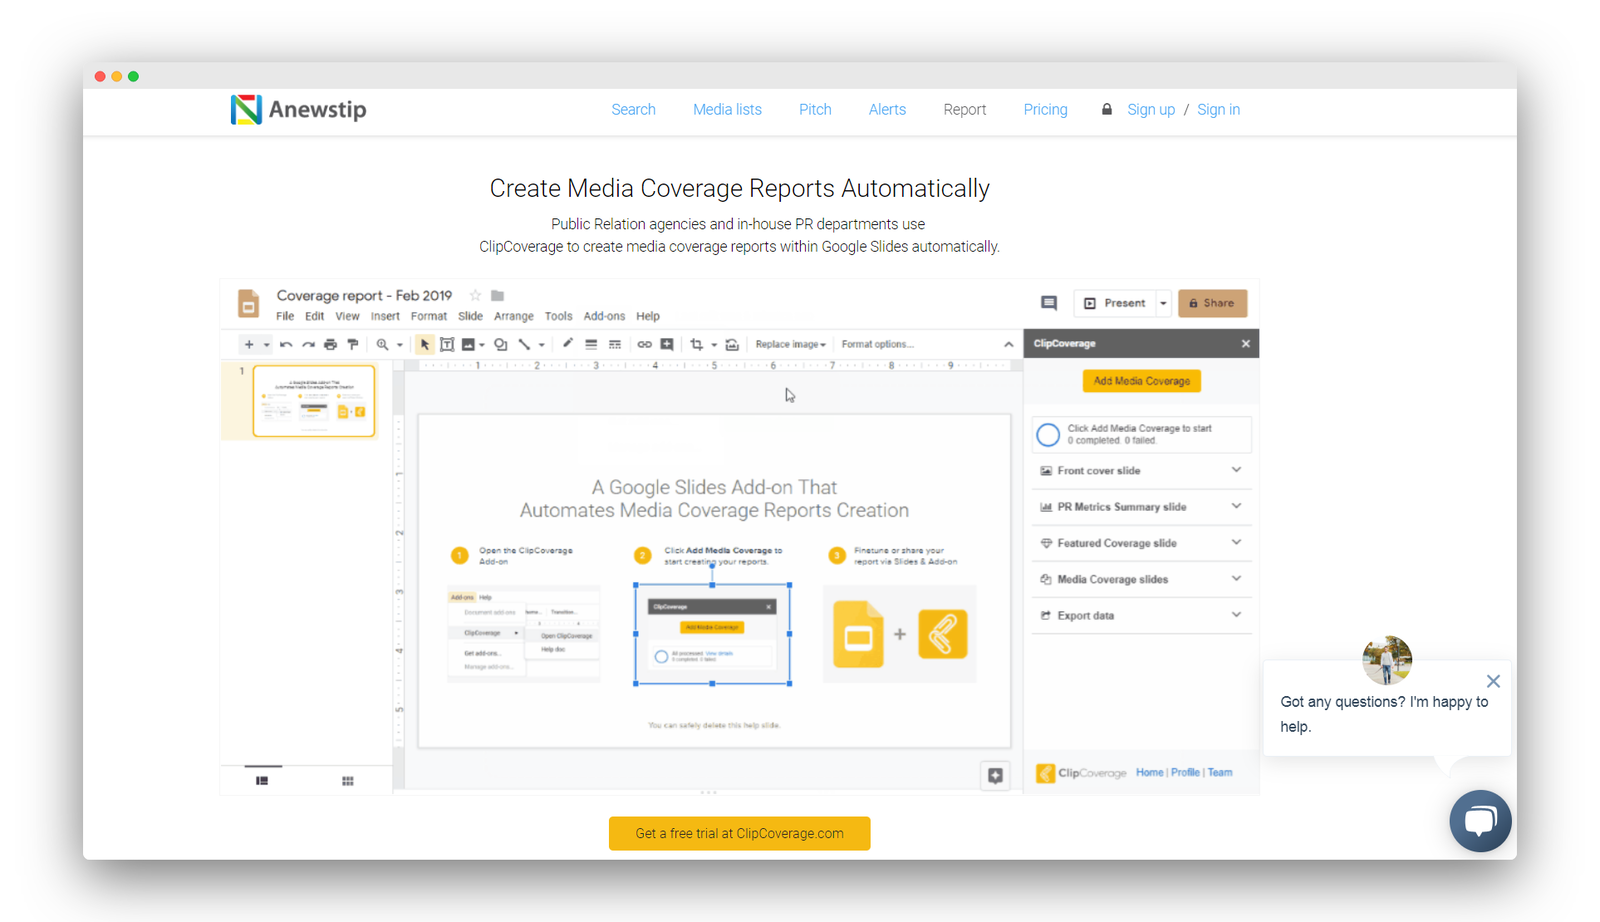This screenshot has height=922, width=1600.
Task: Expand the Front cover slide section
Action: (x=1141, y=471)
